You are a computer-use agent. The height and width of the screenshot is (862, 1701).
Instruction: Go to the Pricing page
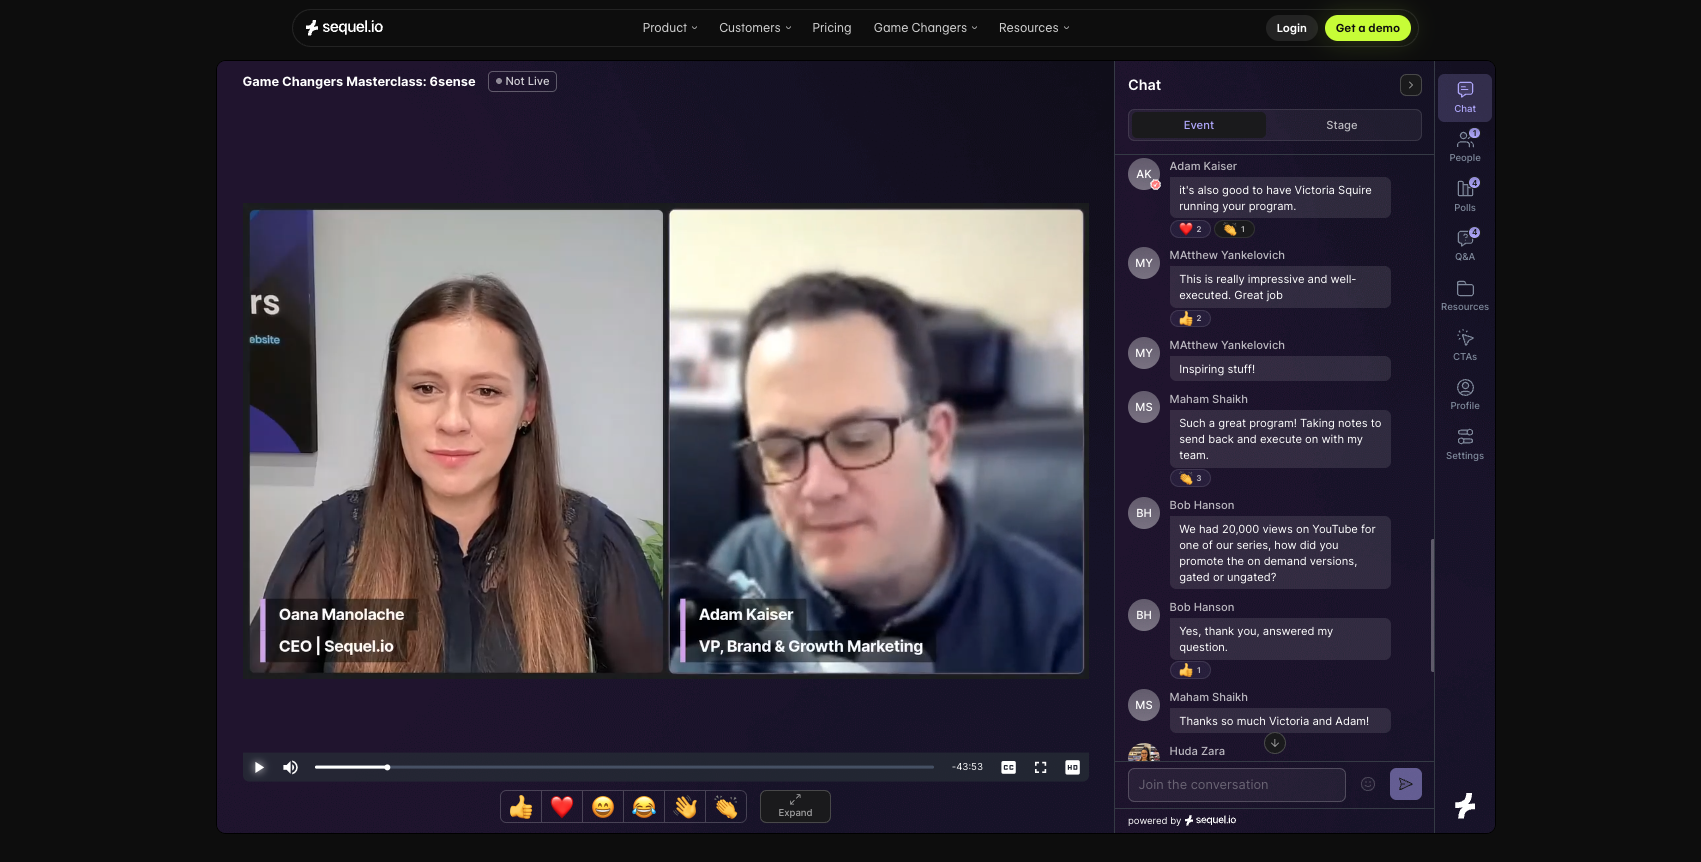tap(831, 28)
